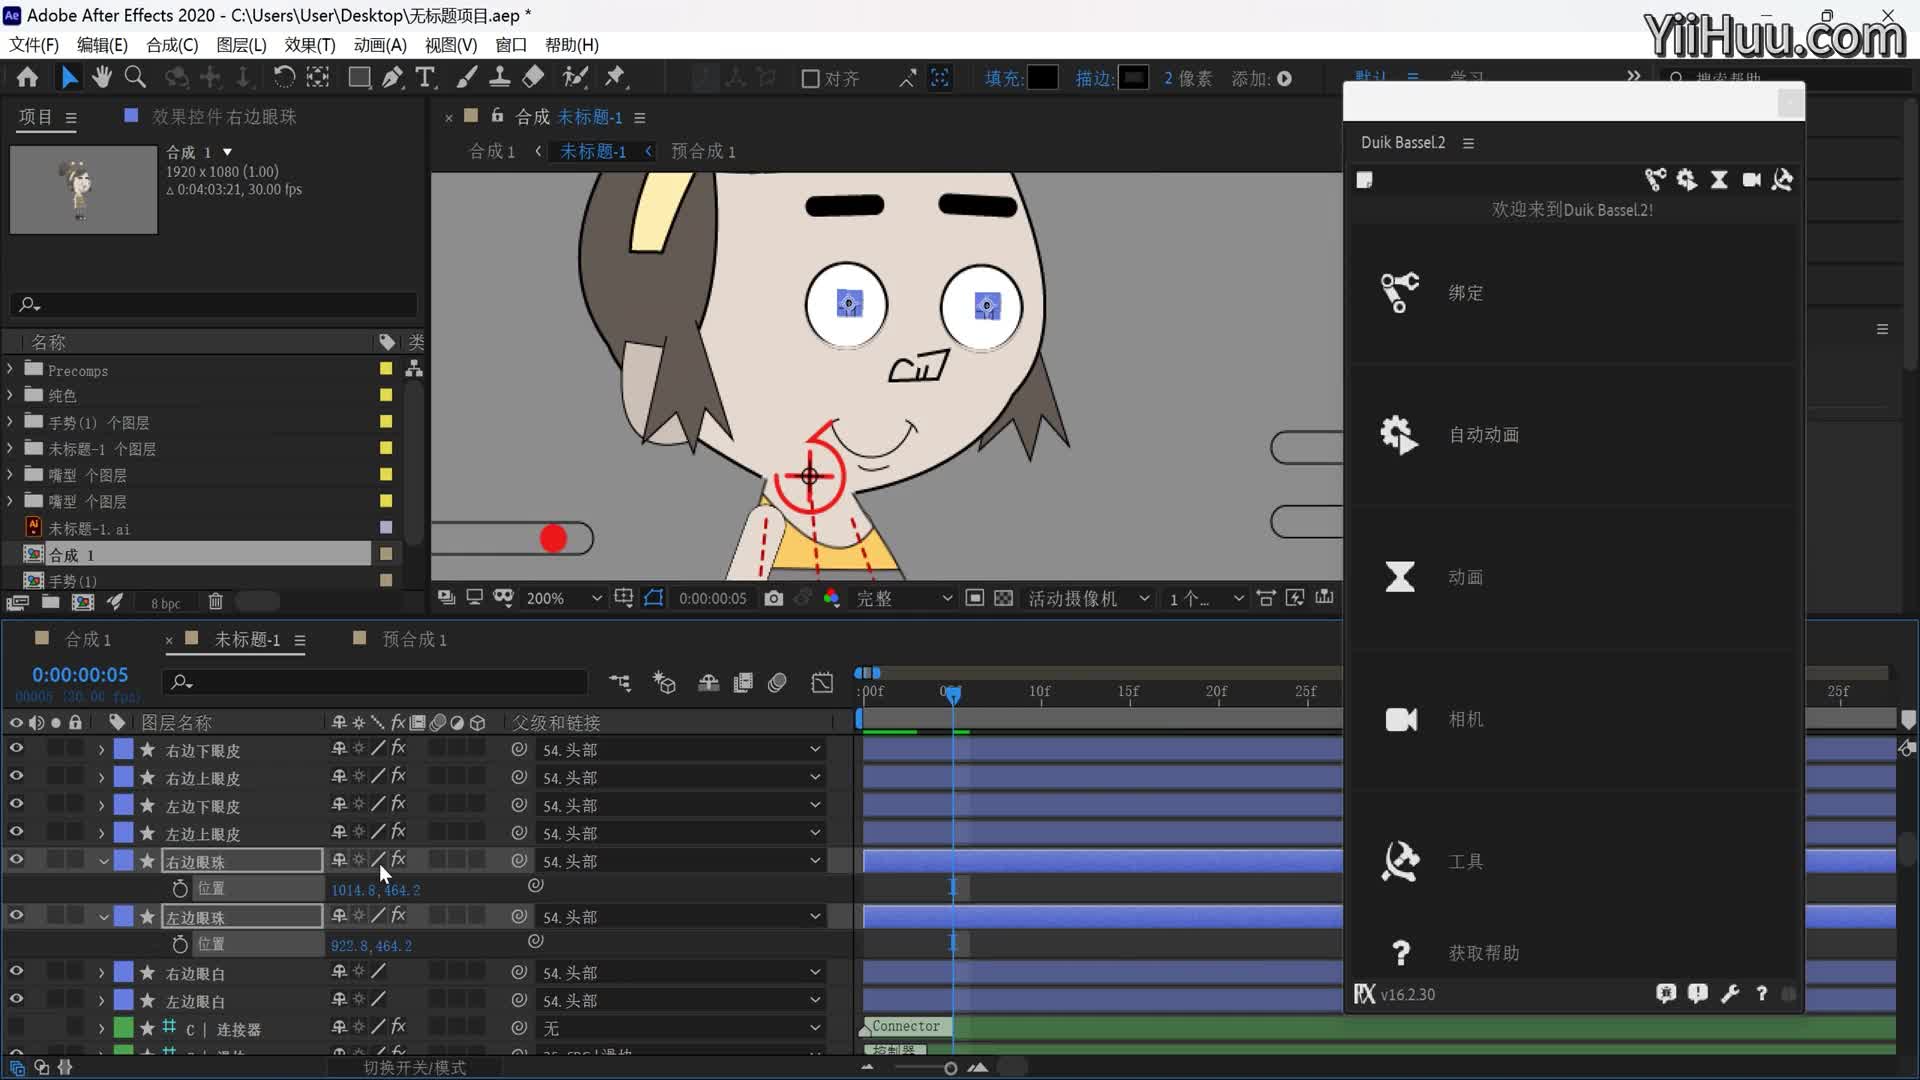Viewport: 1920px width, 1080px height.
Task: Toggle the 对齐 snapping checkbox
Action: pyautogui.click(x=811, y=79)
